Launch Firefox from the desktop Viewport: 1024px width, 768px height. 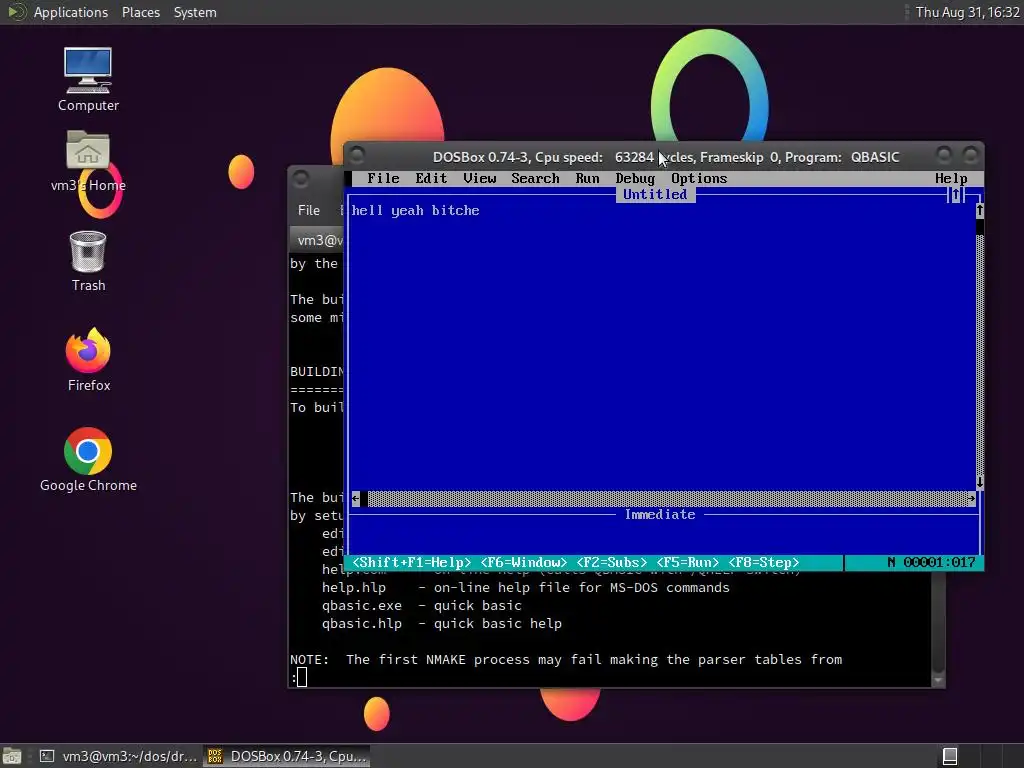pyautogui.click(x=88, y=360)
